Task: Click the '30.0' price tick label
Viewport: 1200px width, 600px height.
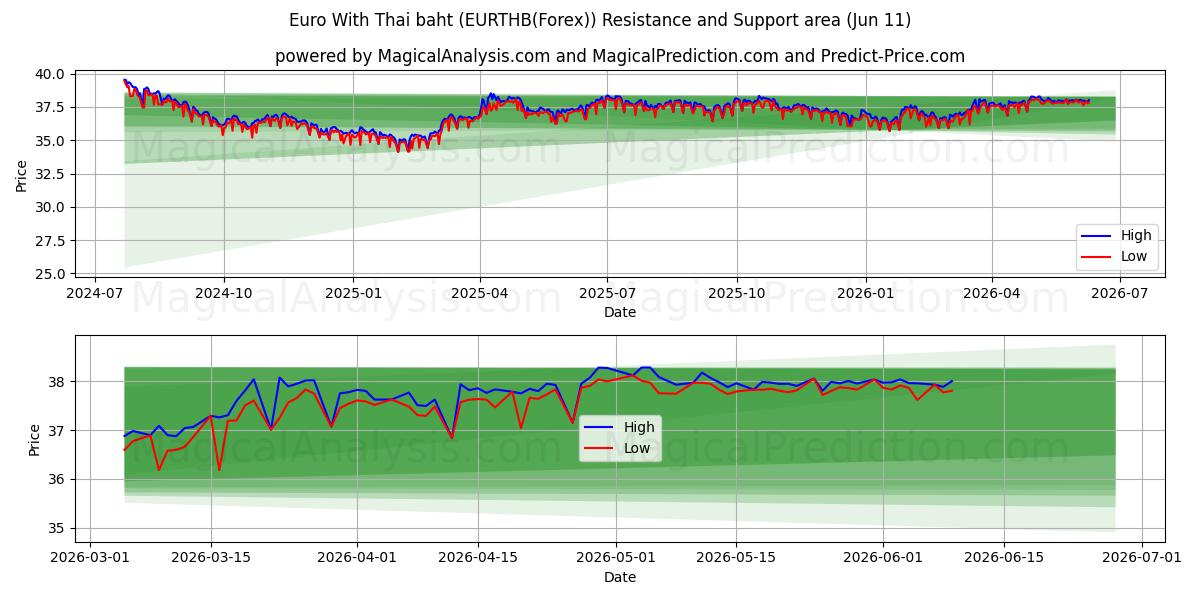Action: pyautogui.click(x=52, y=207)
